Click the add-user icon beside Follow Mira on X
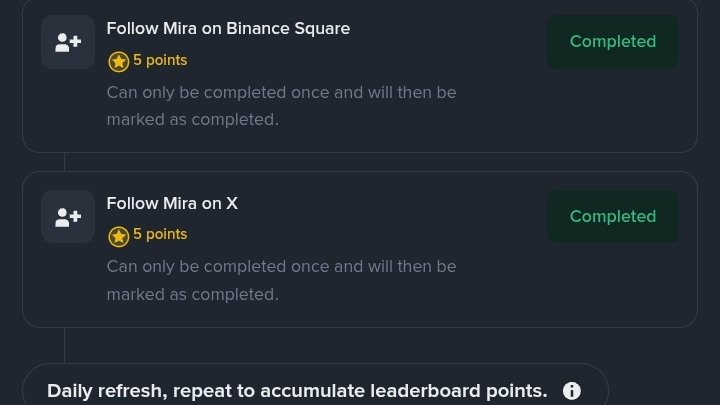Screen dimensions: 720x405 point(68,217)
